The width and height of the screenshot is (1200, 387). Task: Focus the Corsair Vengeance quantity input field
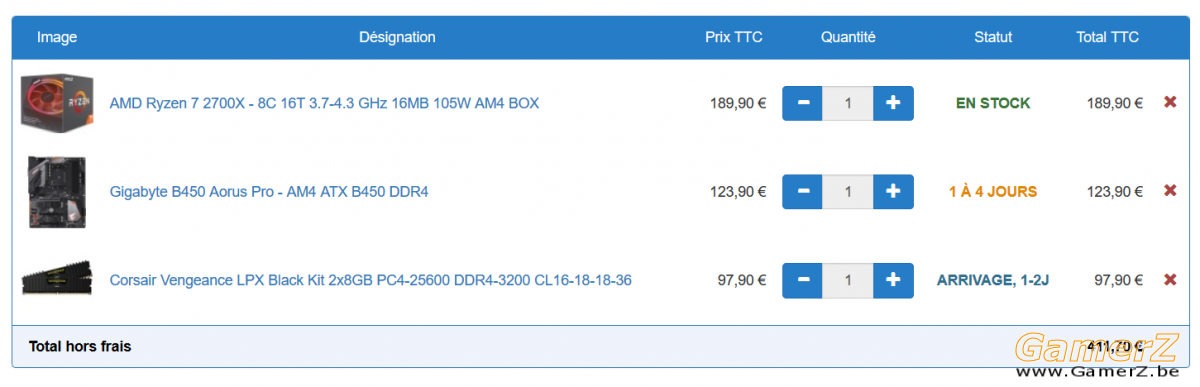pyautogui.click(x=848, y=280)
